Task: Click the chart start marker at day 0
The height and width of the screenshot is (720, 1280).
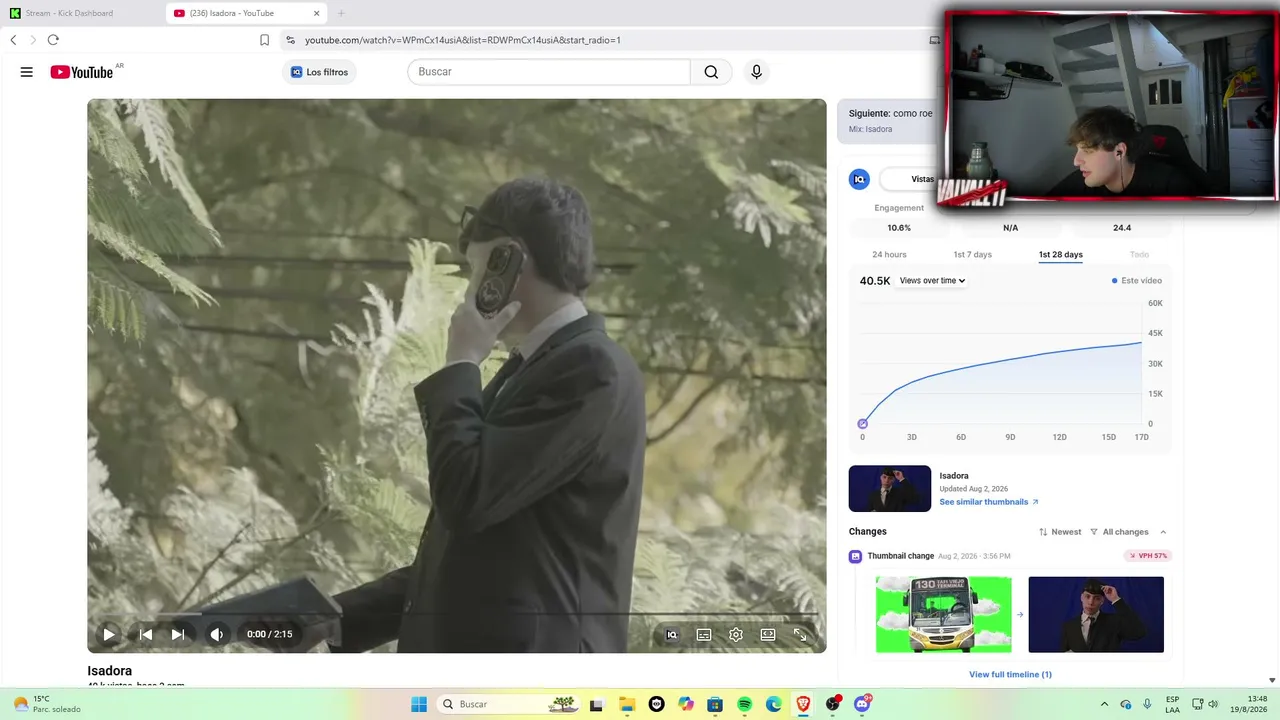Action: pyautogui.click(x=863, y=424)
